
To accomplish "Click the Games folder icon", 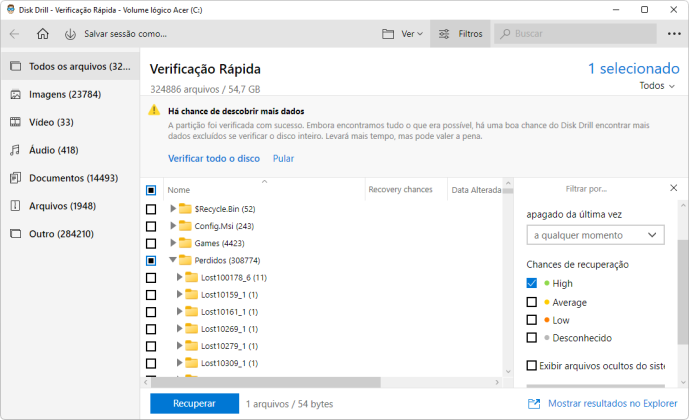I will (x=185, y=243).
